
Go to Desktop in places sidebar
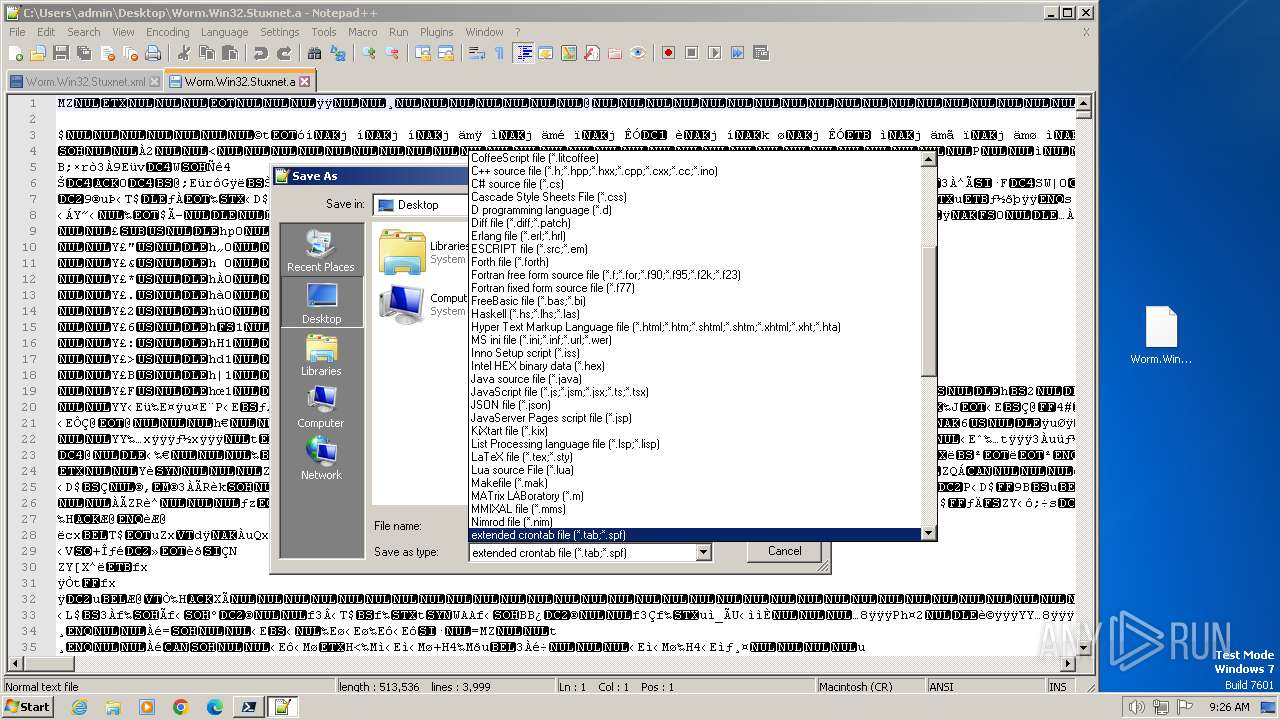[x=321, y=302]
